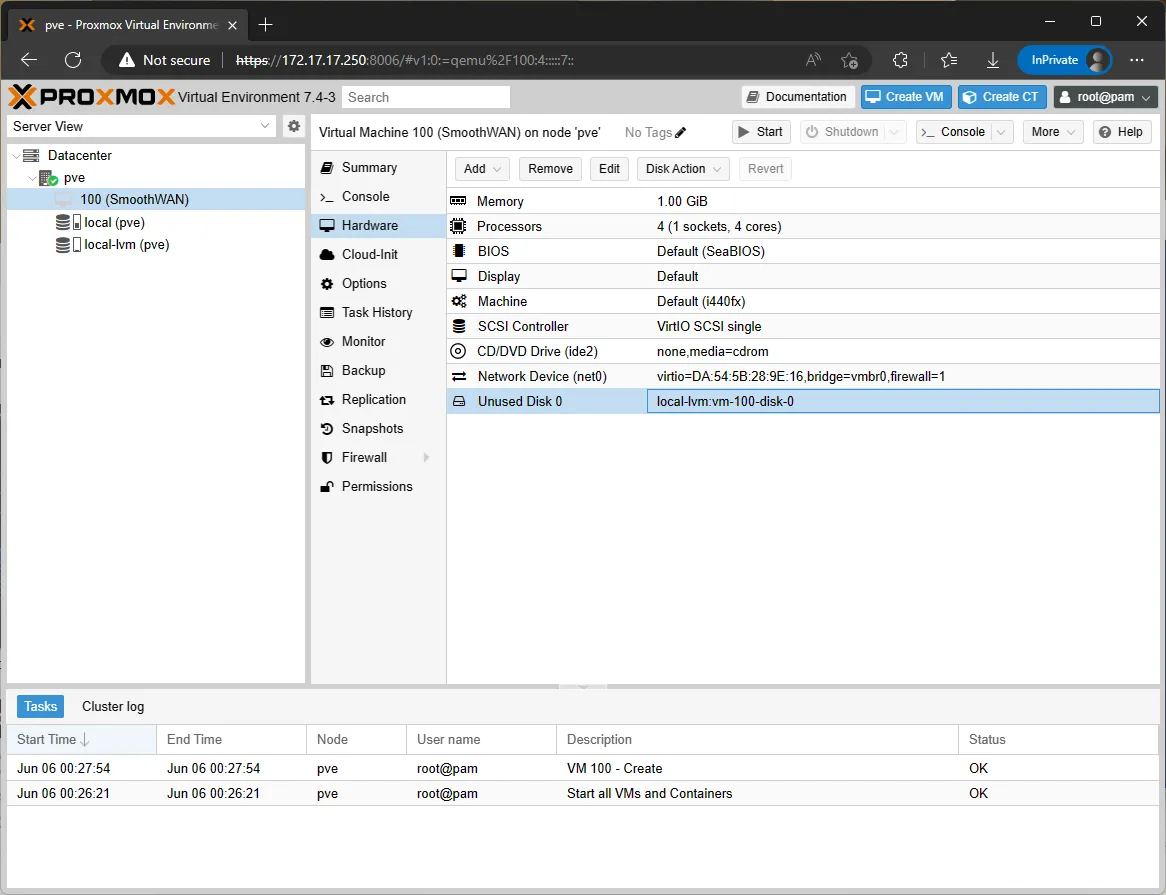Viewport: 1166px width, 895px height.
Task: Open the Summary tab
Action: click(378, 167)
